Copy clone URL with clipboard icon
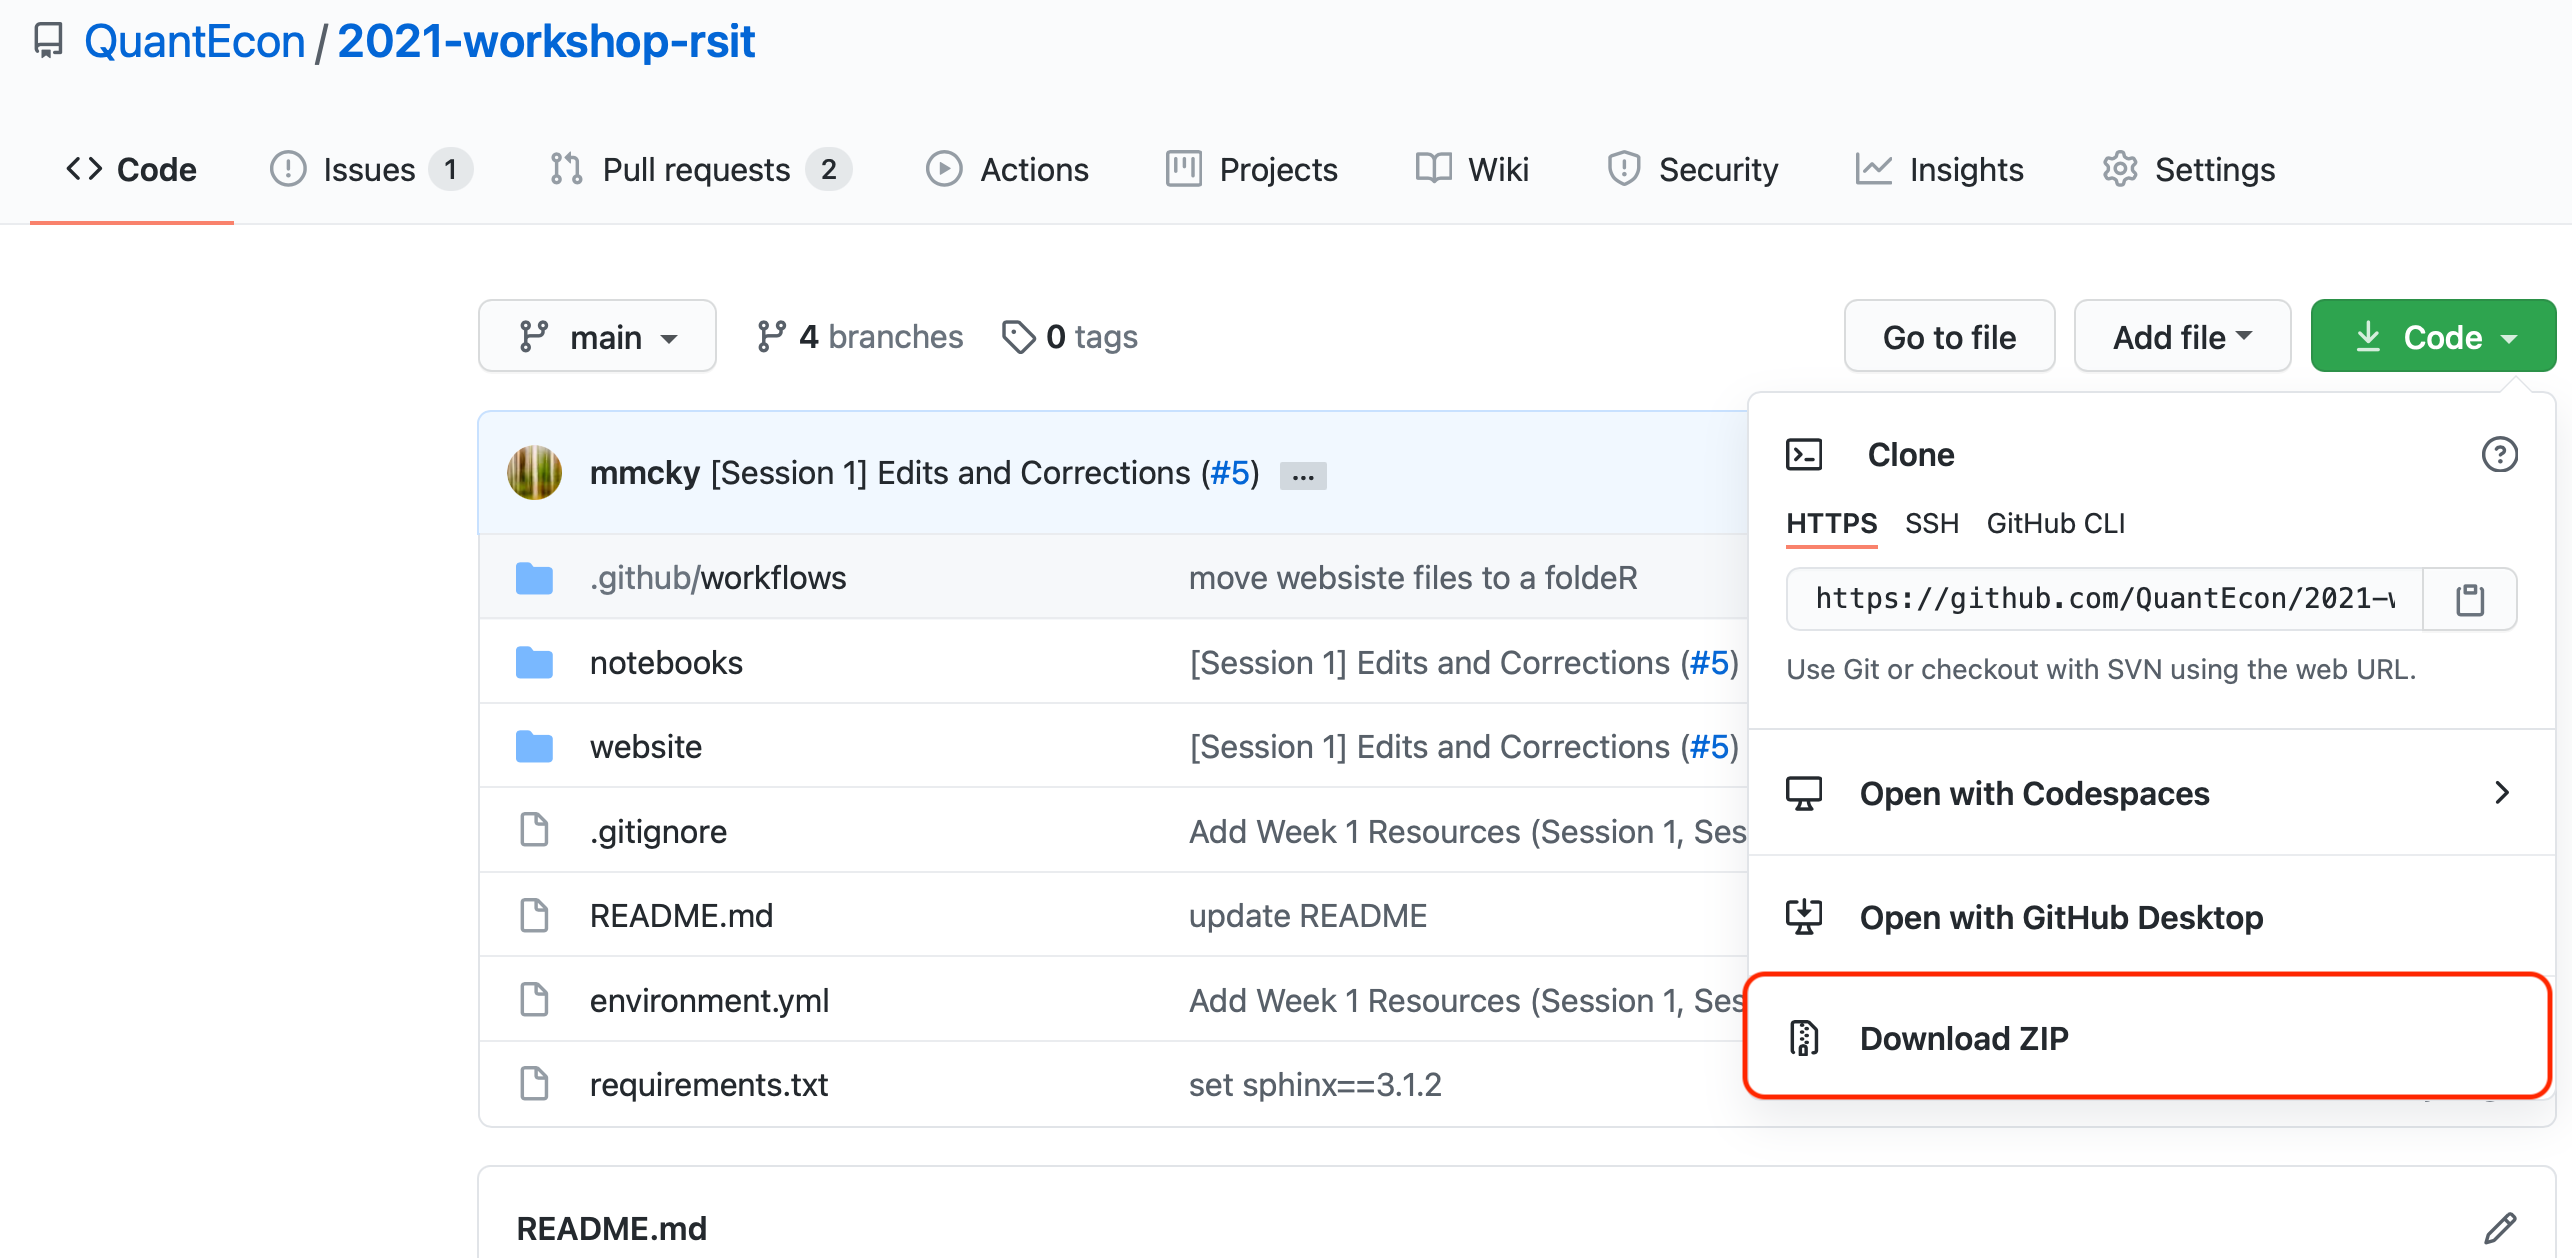This screenshot has height=1258, width=2572. click(x=2470, y=599)
